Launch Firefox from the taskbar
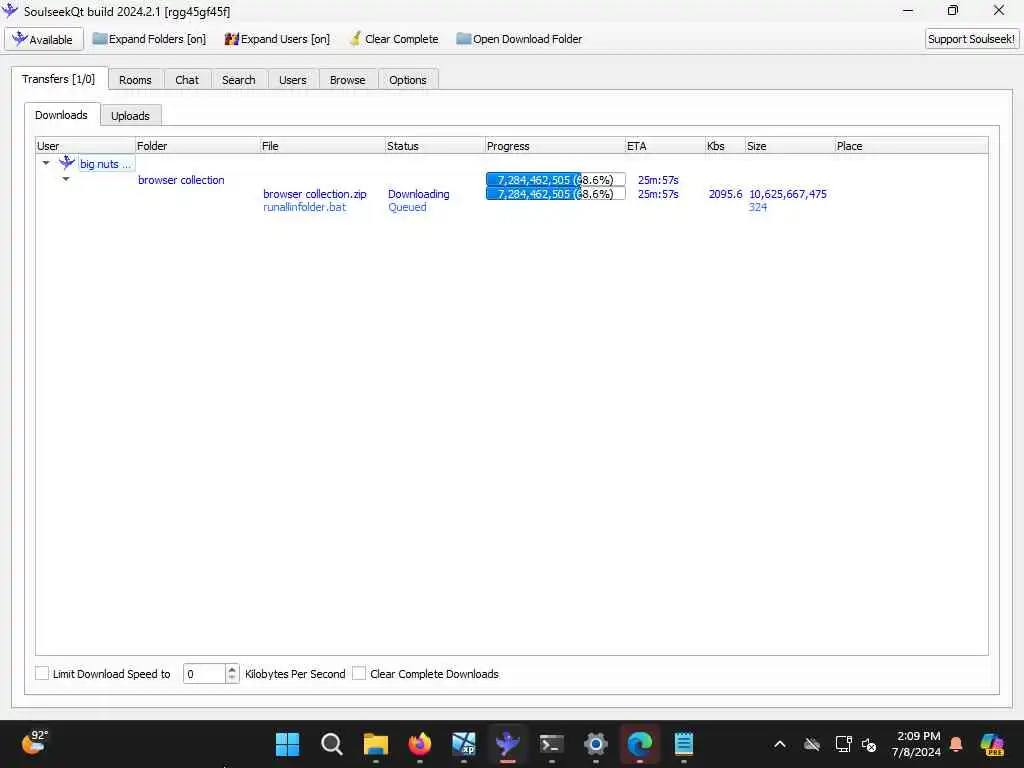The height and width of the screenshot is (768, 1024). [420, 744]
